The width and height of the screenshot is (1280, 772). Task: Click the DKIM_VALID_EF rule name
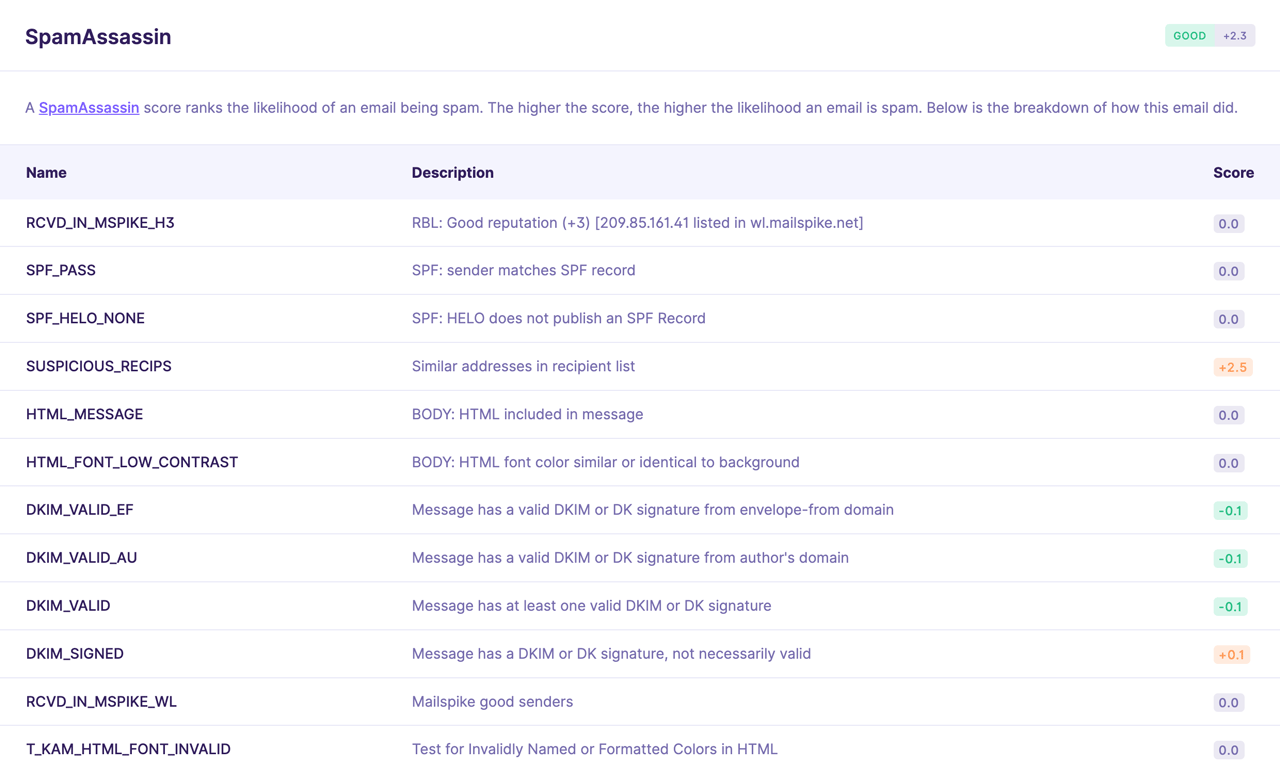[x=80, y=509]
